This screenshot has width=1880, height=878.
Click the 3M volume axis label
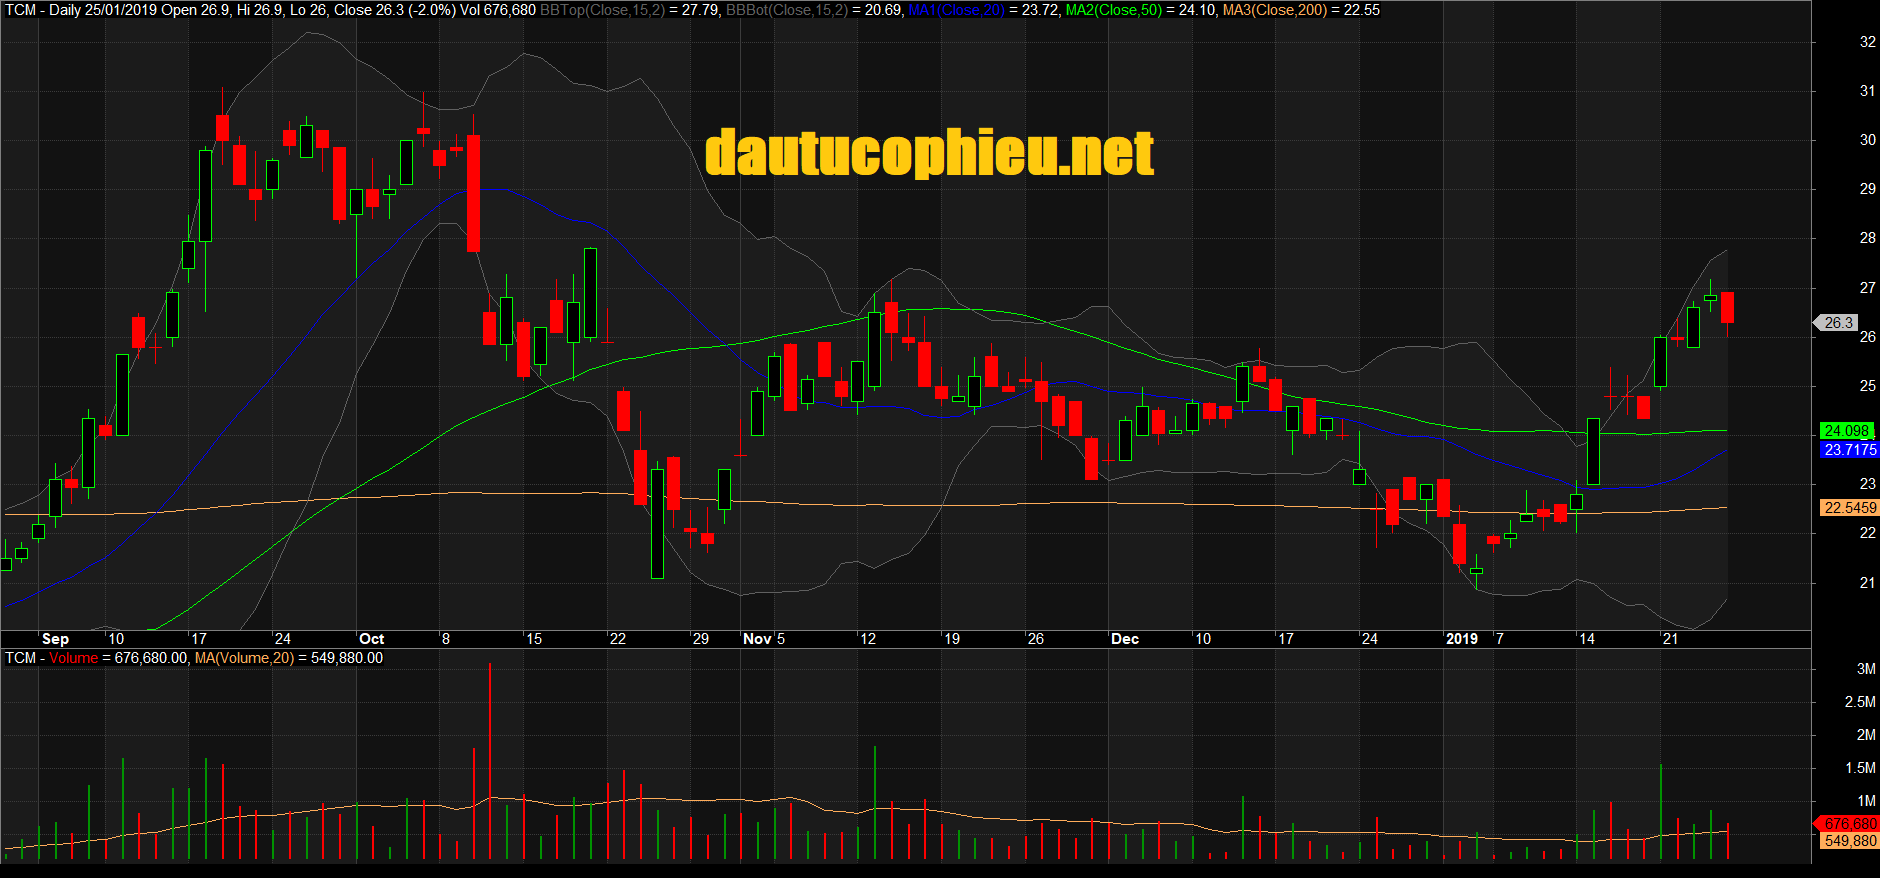[1866, 669]
